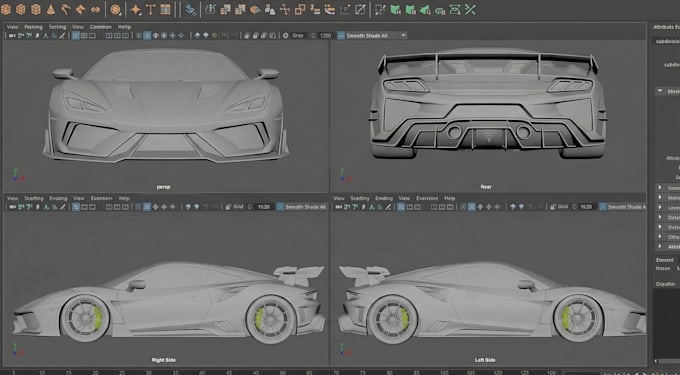Click the orange circle sphere icon in the shelf
The height and width of the screenshot is (375, 680).
(x=115, y=9)
